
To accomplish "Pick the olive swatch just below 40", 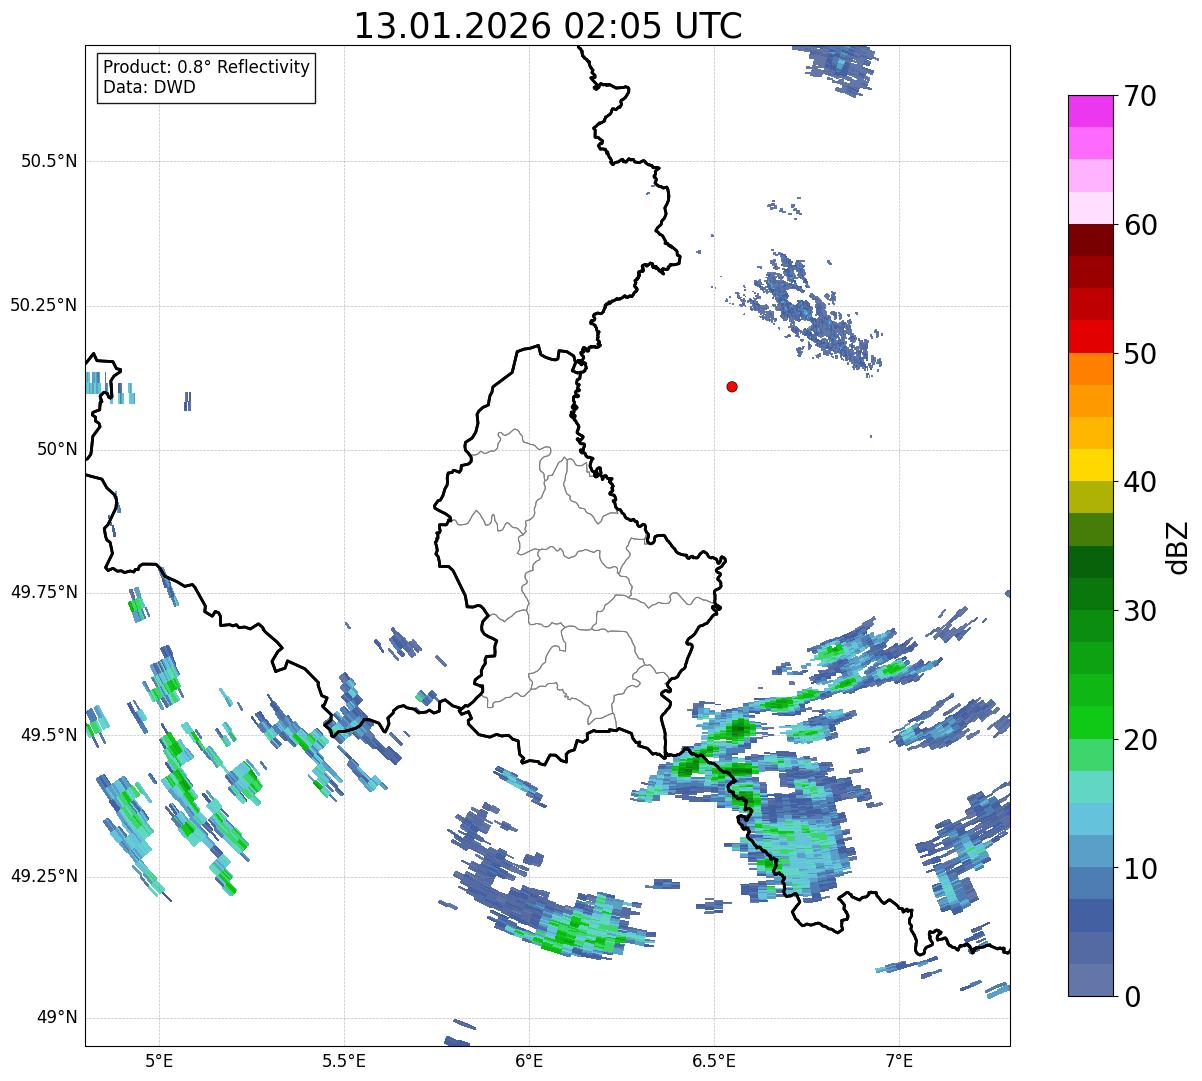I will (x=1090, y=498).
